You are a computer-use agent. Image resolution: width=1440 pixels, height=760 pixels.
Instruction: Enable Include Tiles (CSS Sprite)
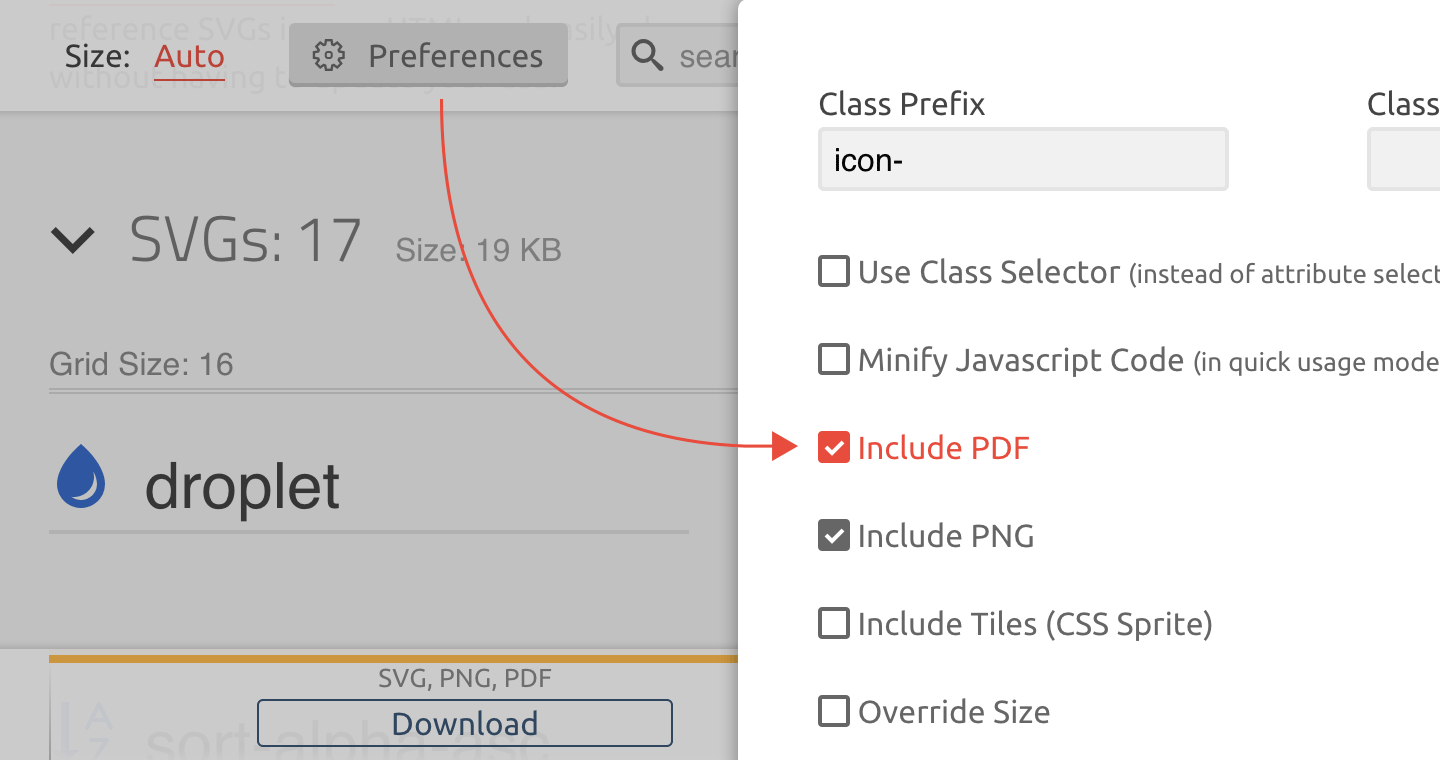coord(834,624)
